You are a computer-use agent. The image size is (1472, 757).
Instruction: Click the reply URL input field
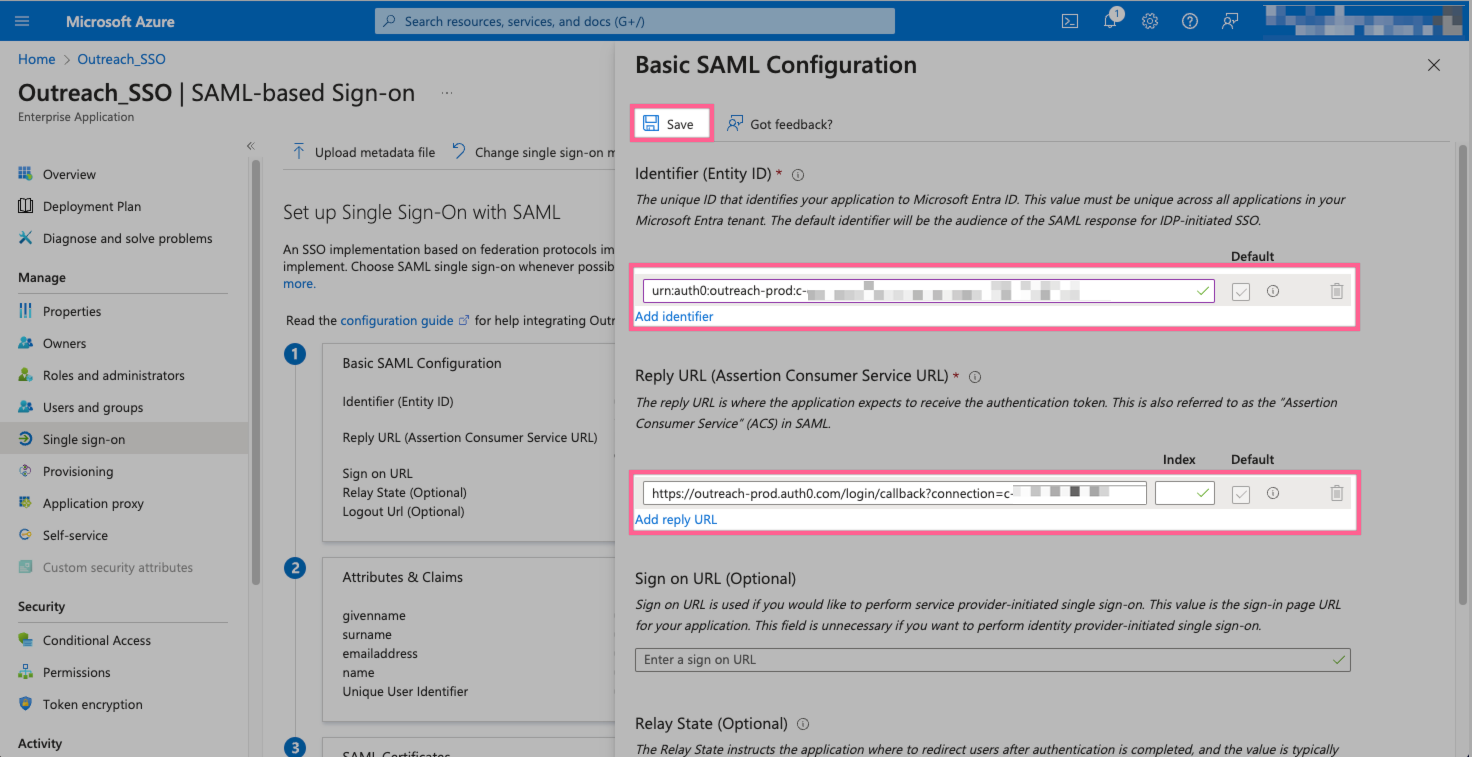894,493
